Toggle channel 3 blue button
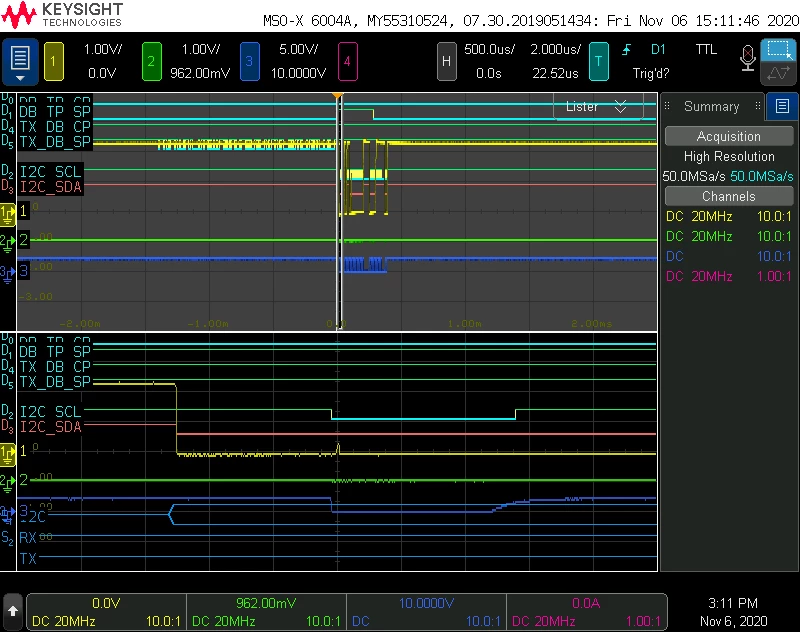800x632 pixels. 249,61
